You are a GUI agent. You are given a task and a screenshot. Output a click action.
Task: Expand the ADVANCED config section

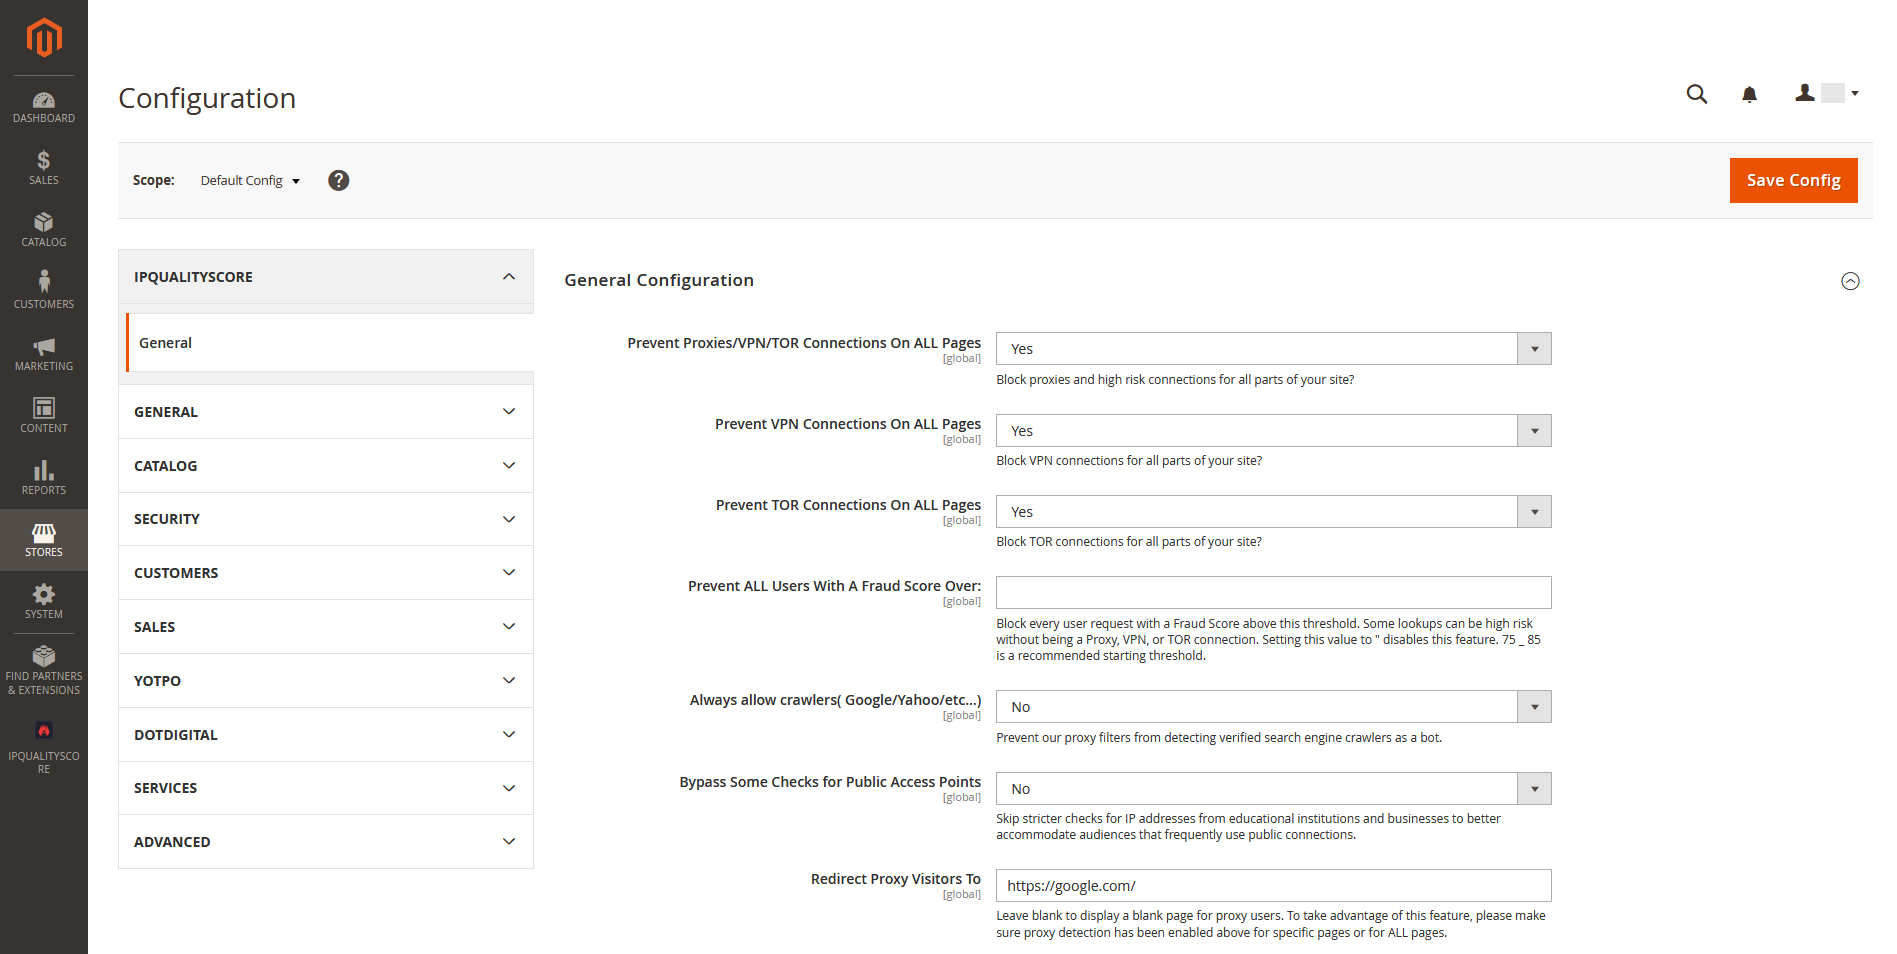coord(326,842)
